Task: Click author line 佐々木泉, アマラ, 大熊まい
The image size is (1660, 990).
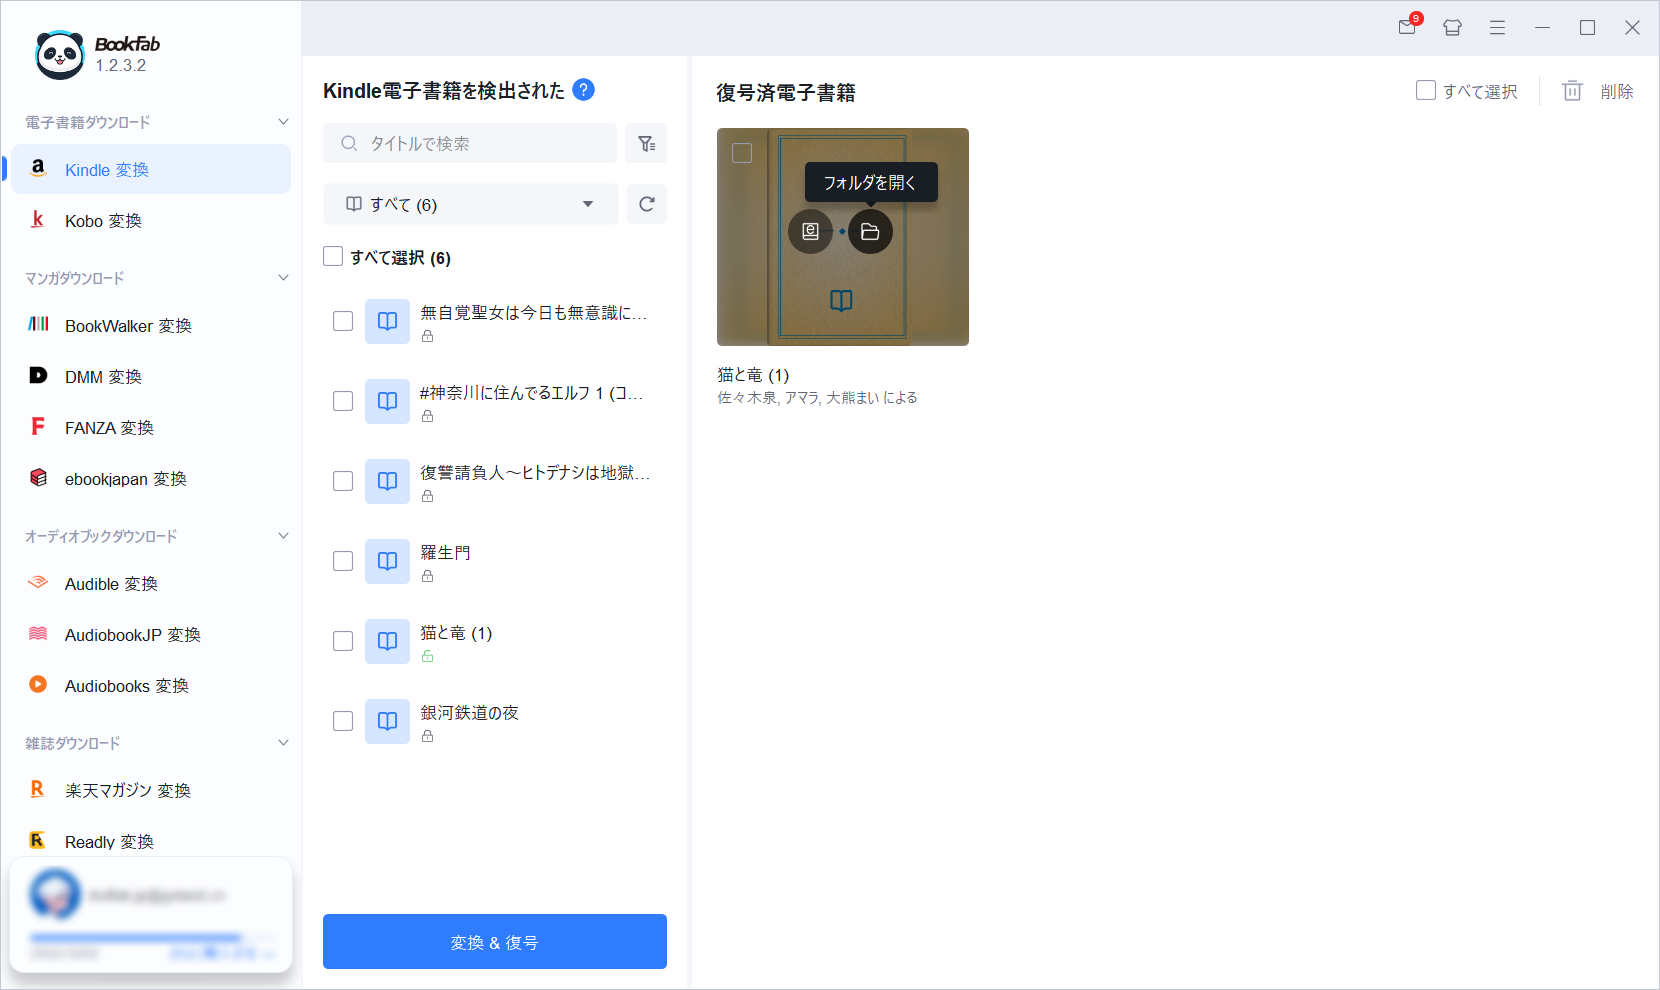Action: (817, 397)
